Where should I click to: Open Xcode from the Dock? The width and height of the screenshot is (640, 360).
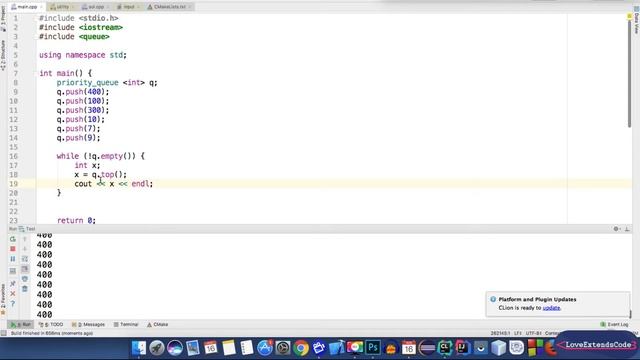point(337,348)
